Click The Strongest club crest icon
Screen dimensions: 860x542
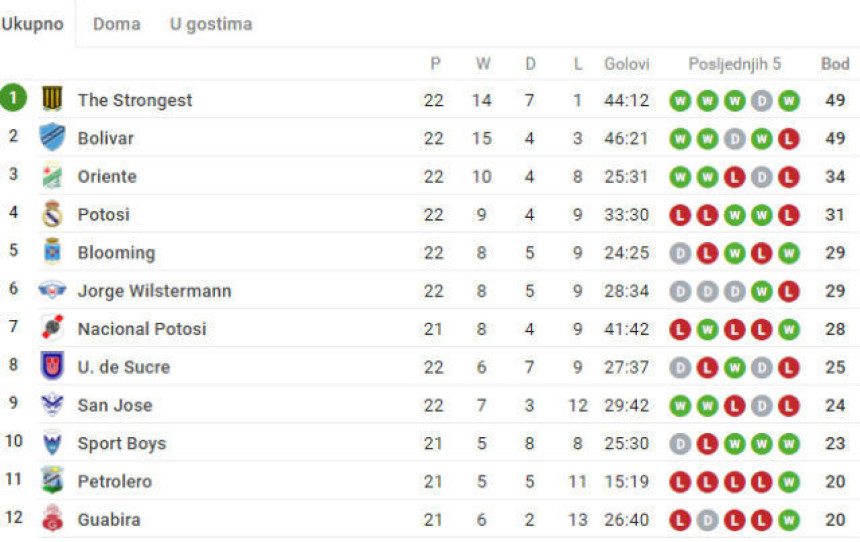52,99
